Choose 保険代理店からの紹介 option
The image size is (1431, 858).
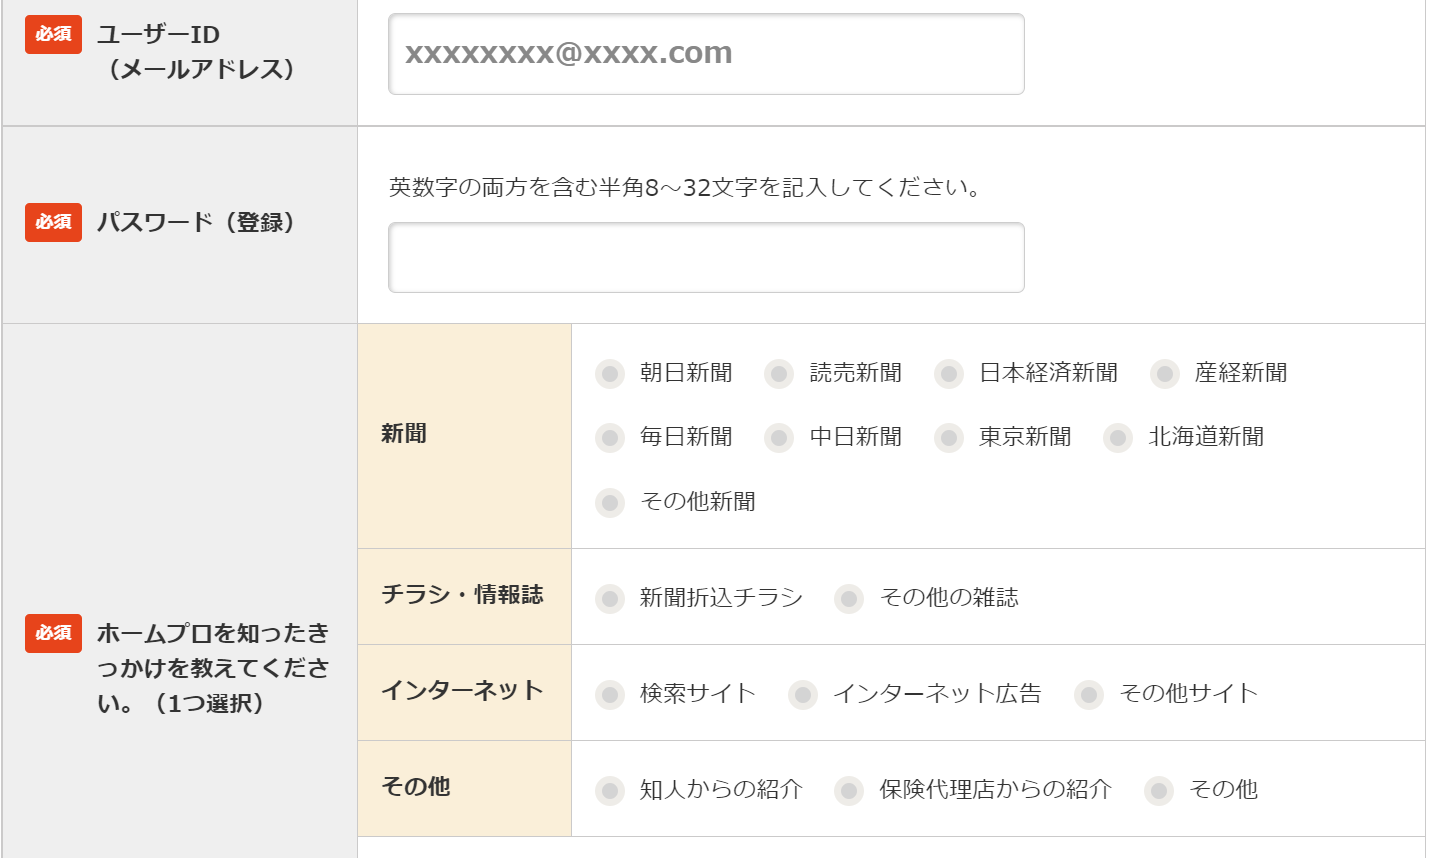[849, 790]
